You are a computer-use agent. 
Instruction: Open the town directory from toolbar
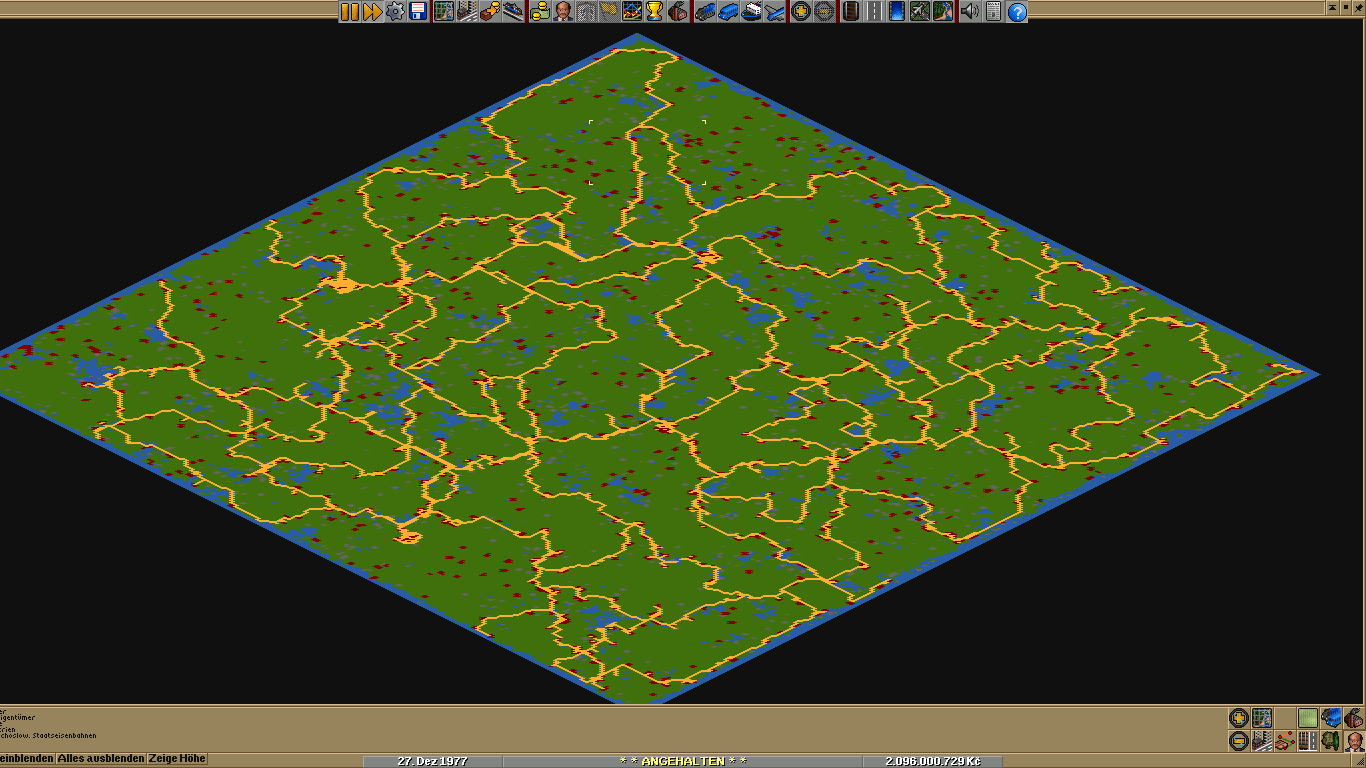click(x=467, y=11)
